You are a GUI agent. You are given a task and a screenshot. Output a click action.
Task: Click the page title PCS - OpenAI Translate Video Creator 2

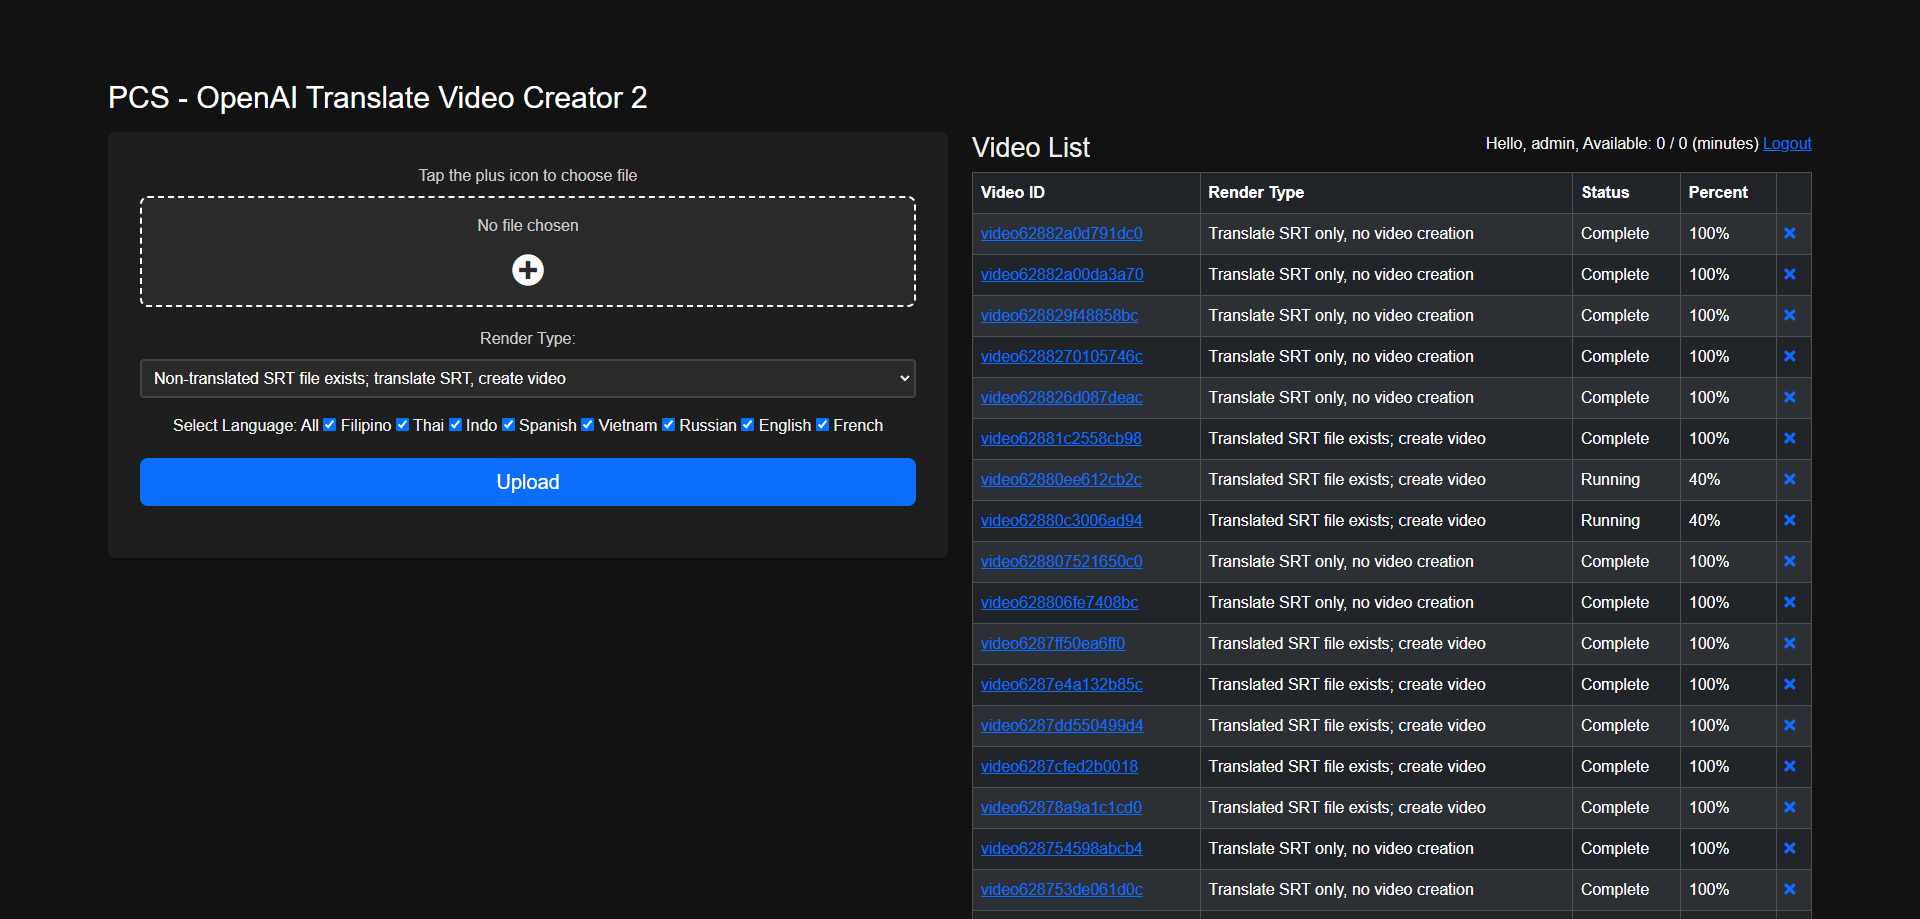tap(378, 98)
